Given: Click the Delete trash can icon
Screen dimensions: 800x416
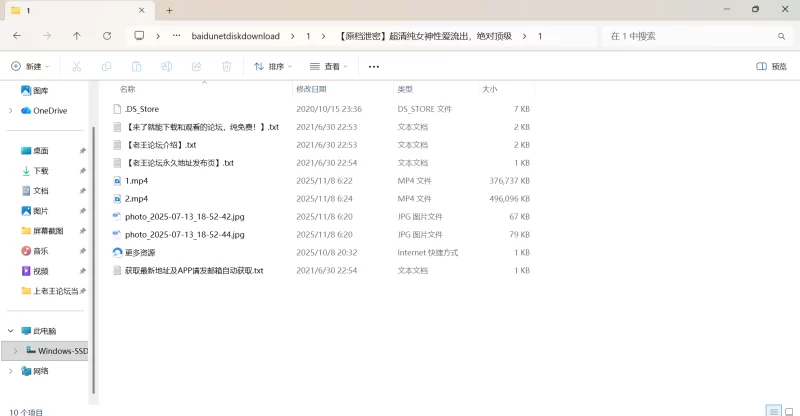Looking at the screenshot, I should (226, 67).
